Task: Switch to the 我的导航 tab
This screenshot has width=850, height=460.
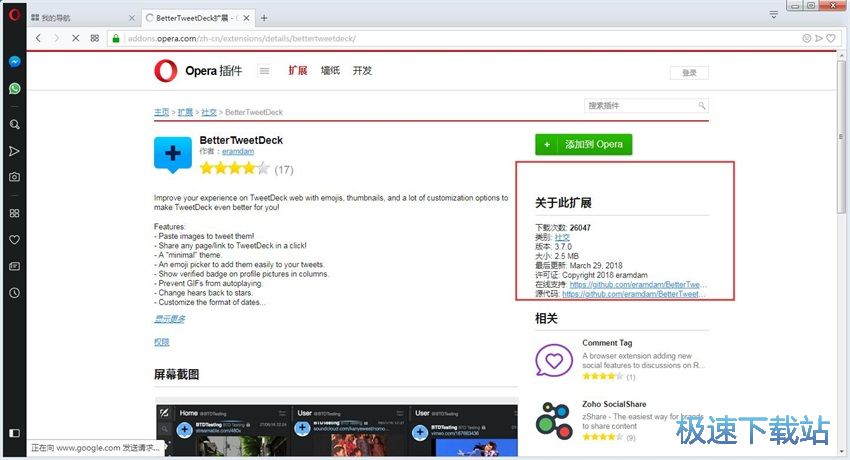Action: pos(82,18)
